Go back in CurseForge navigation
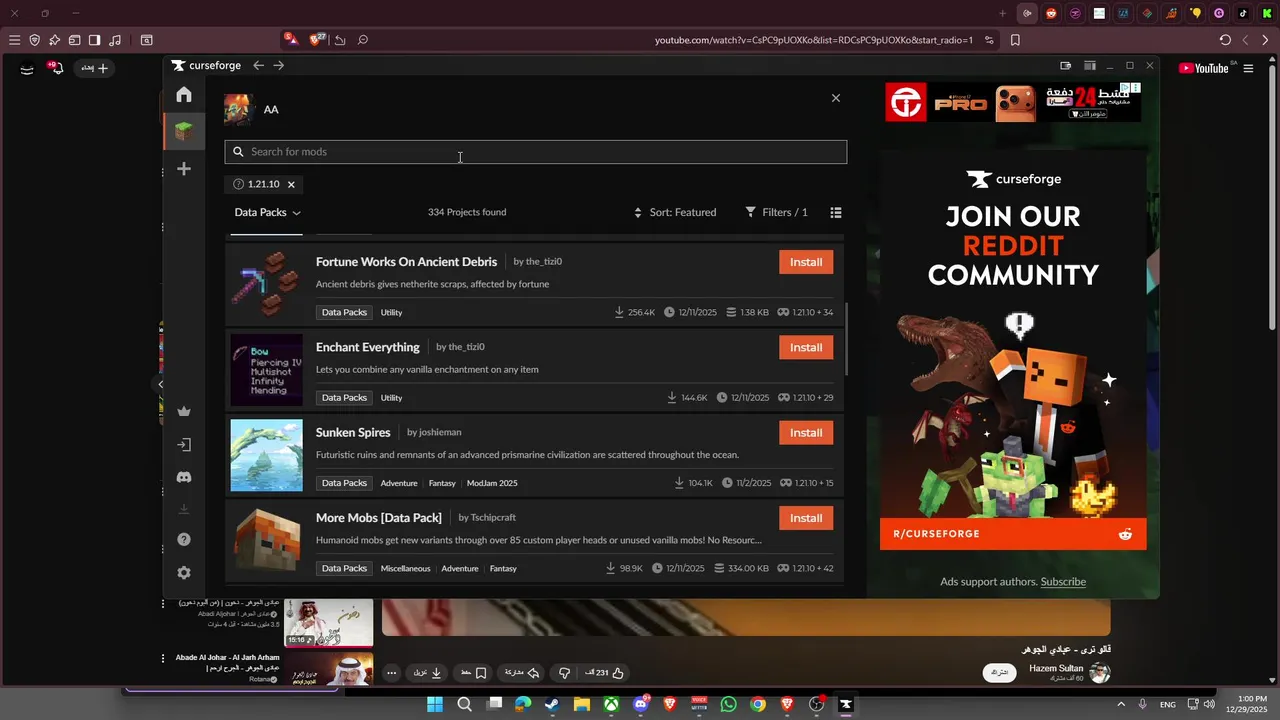This screenshot has width=1280, height=720. [258, 65]
